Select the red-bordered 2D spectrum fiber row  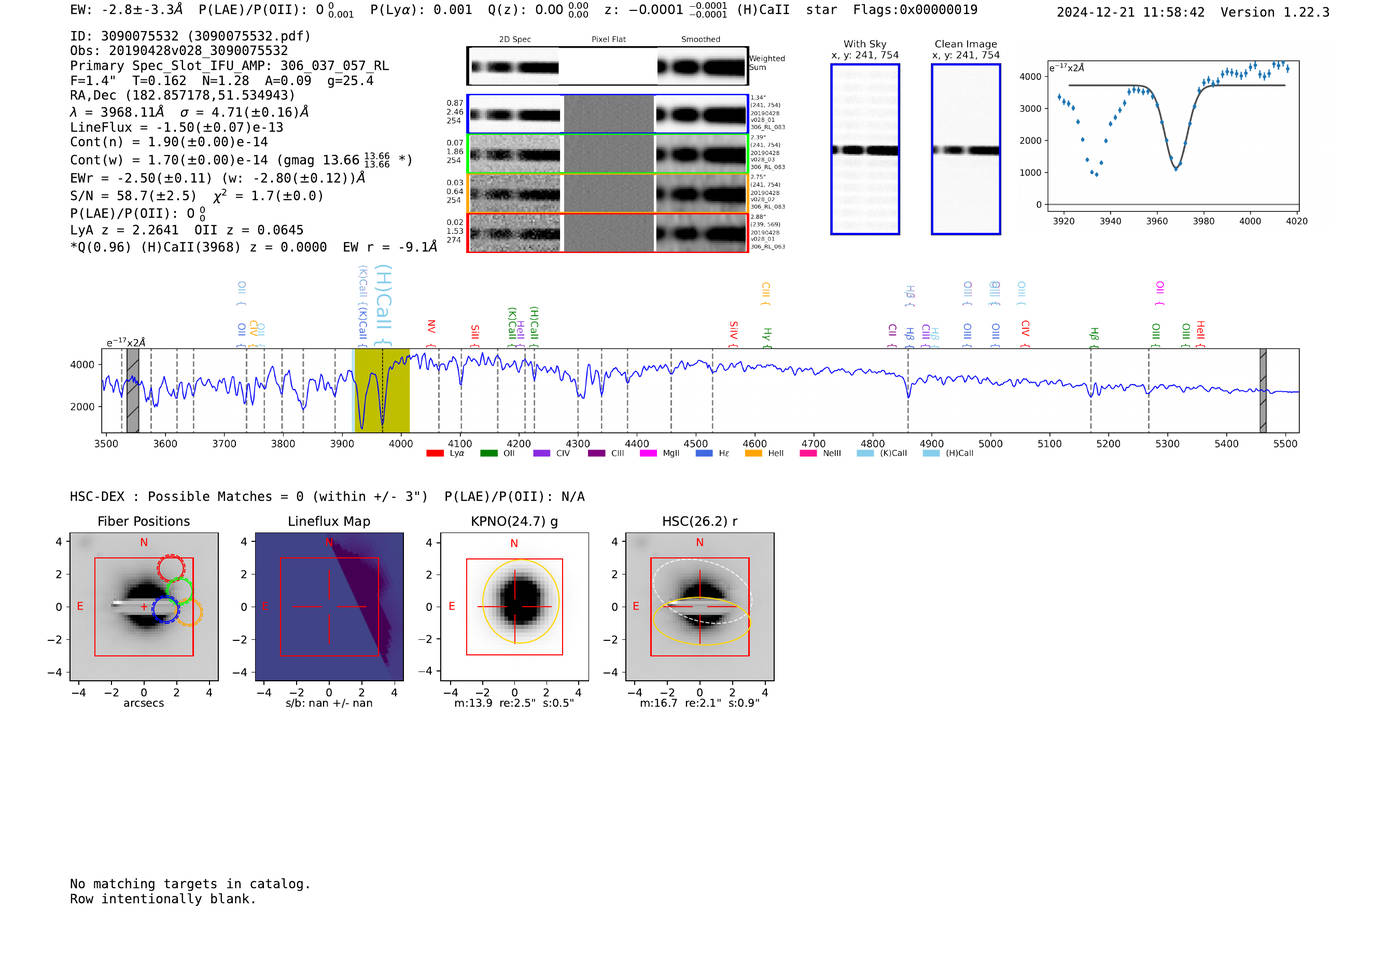(x=608, y=232)
